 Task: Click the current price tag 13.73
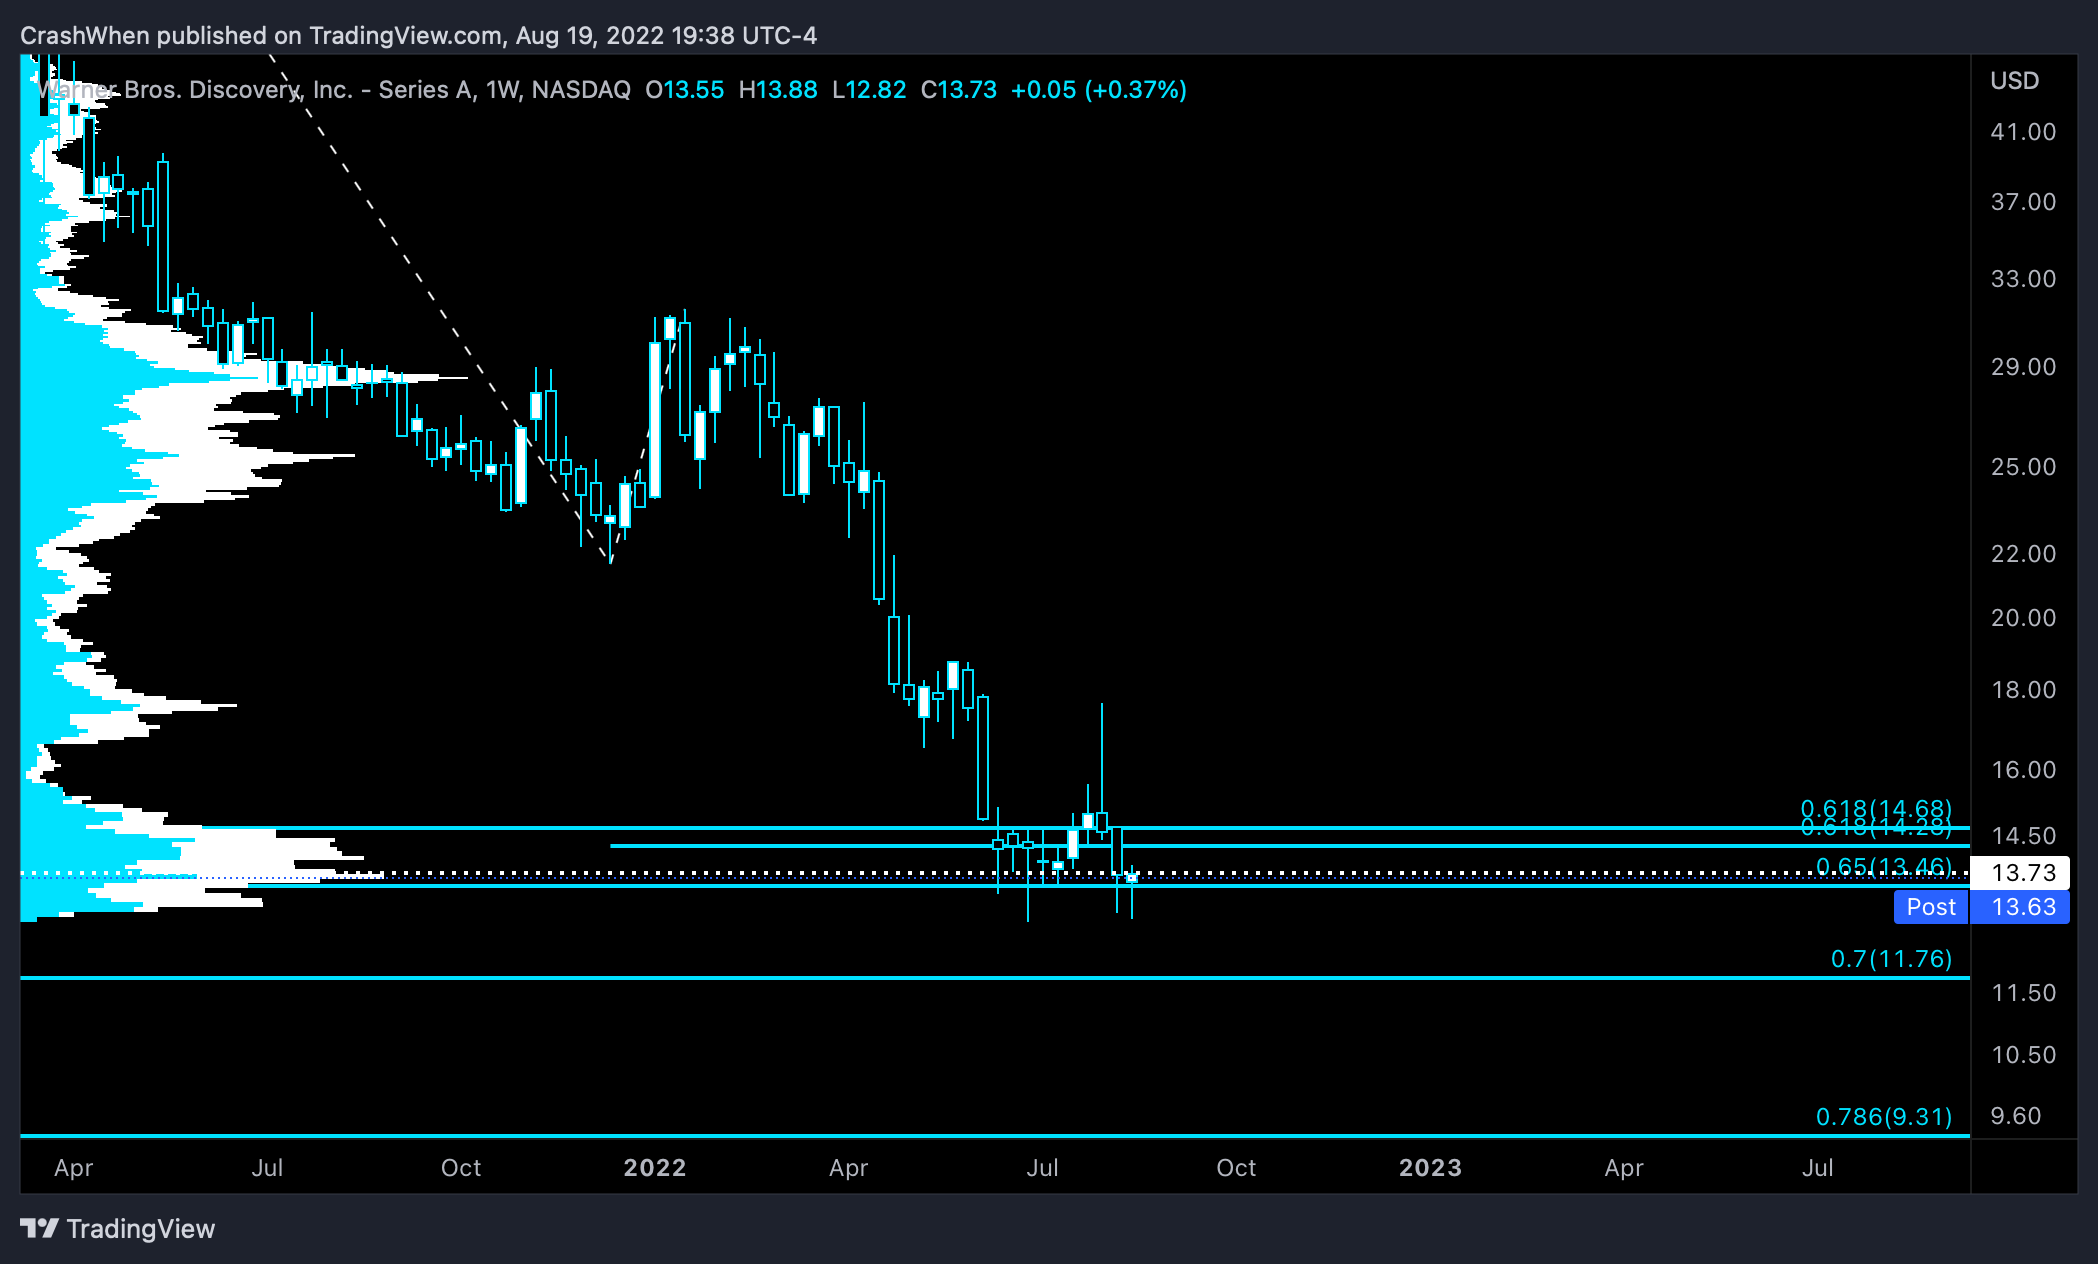click(x=2020, y=873)
